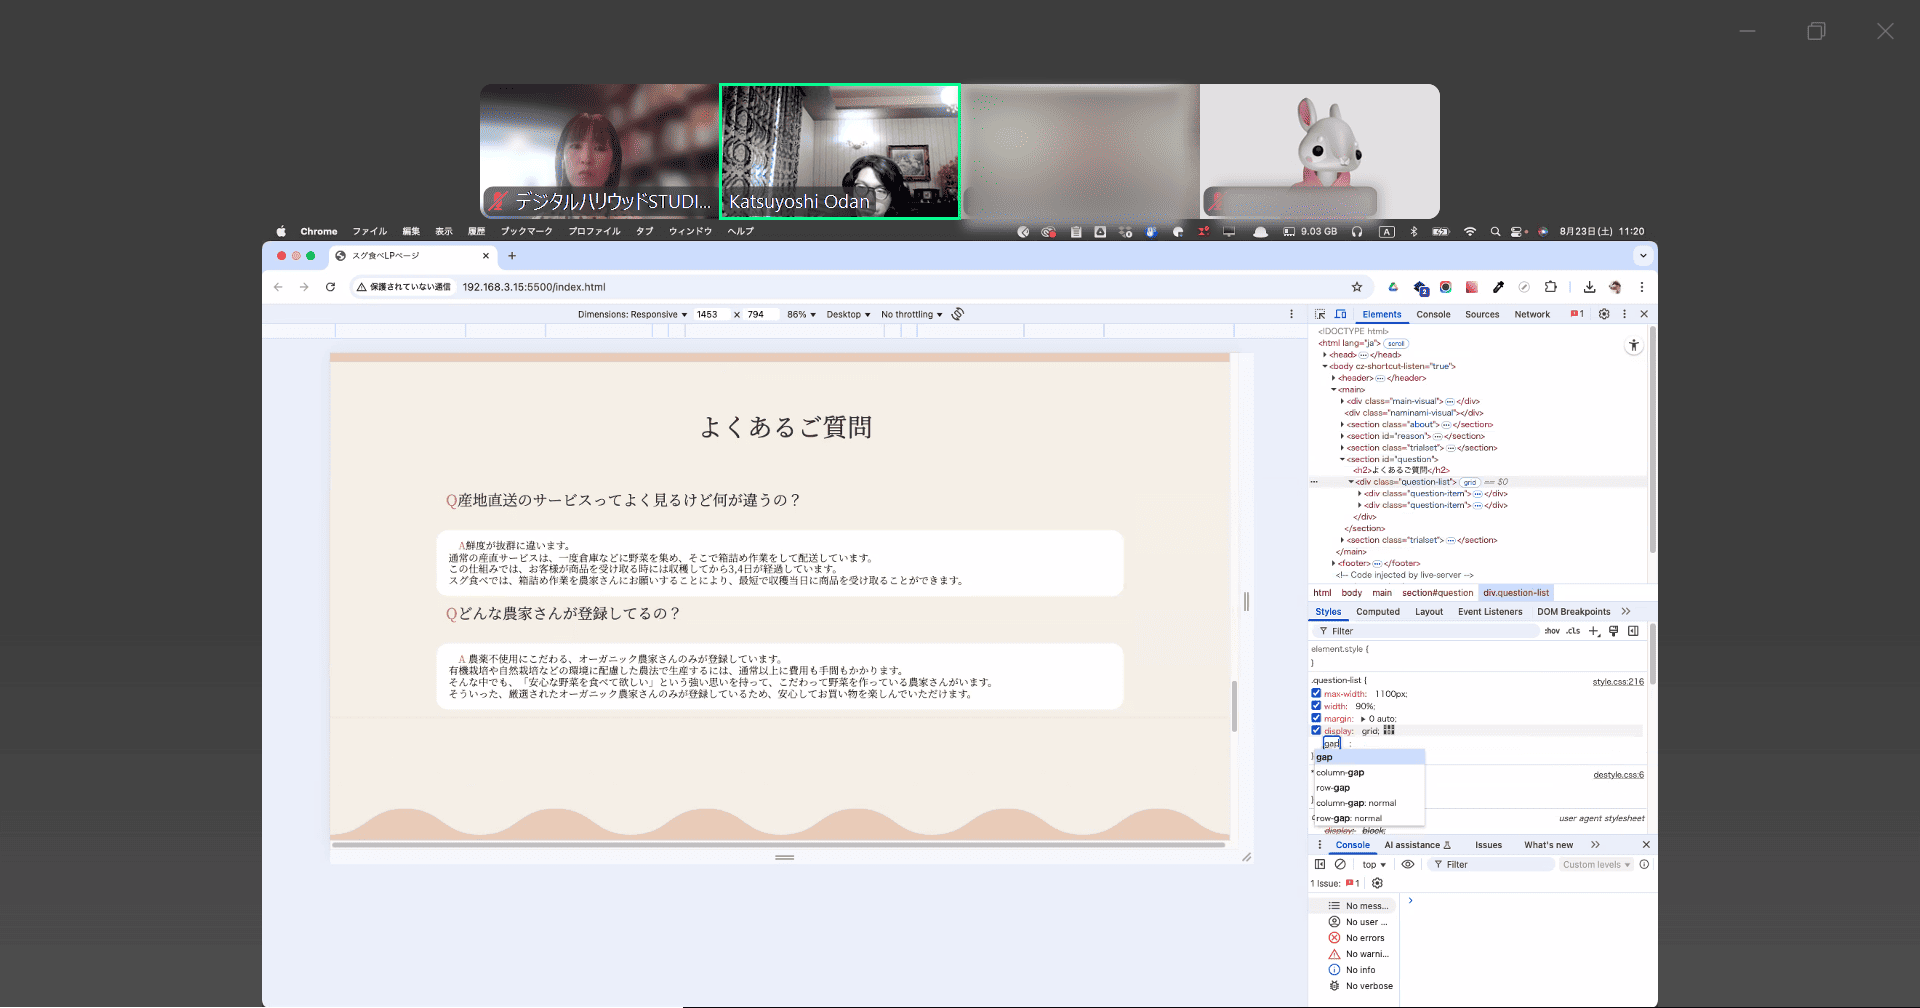Open console settings gear icon
Screen dimensions: 1920x1008
[1377, 884]
